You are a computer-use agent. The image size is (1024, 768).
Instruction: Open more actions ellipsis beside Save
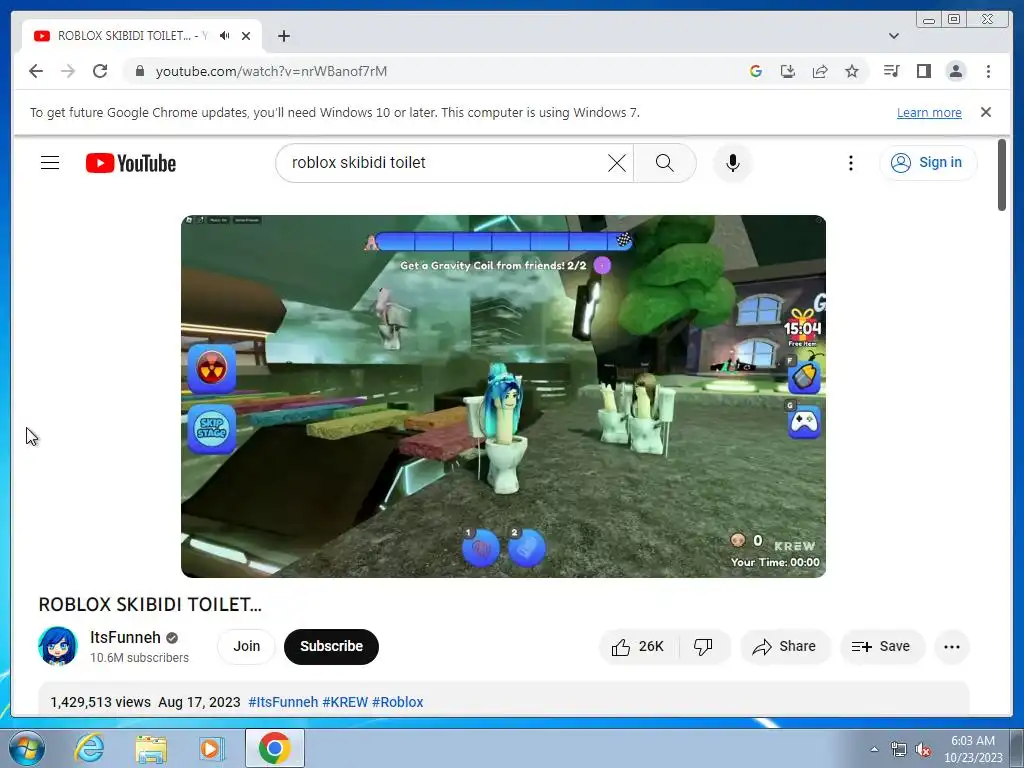(x=952, y=647)
